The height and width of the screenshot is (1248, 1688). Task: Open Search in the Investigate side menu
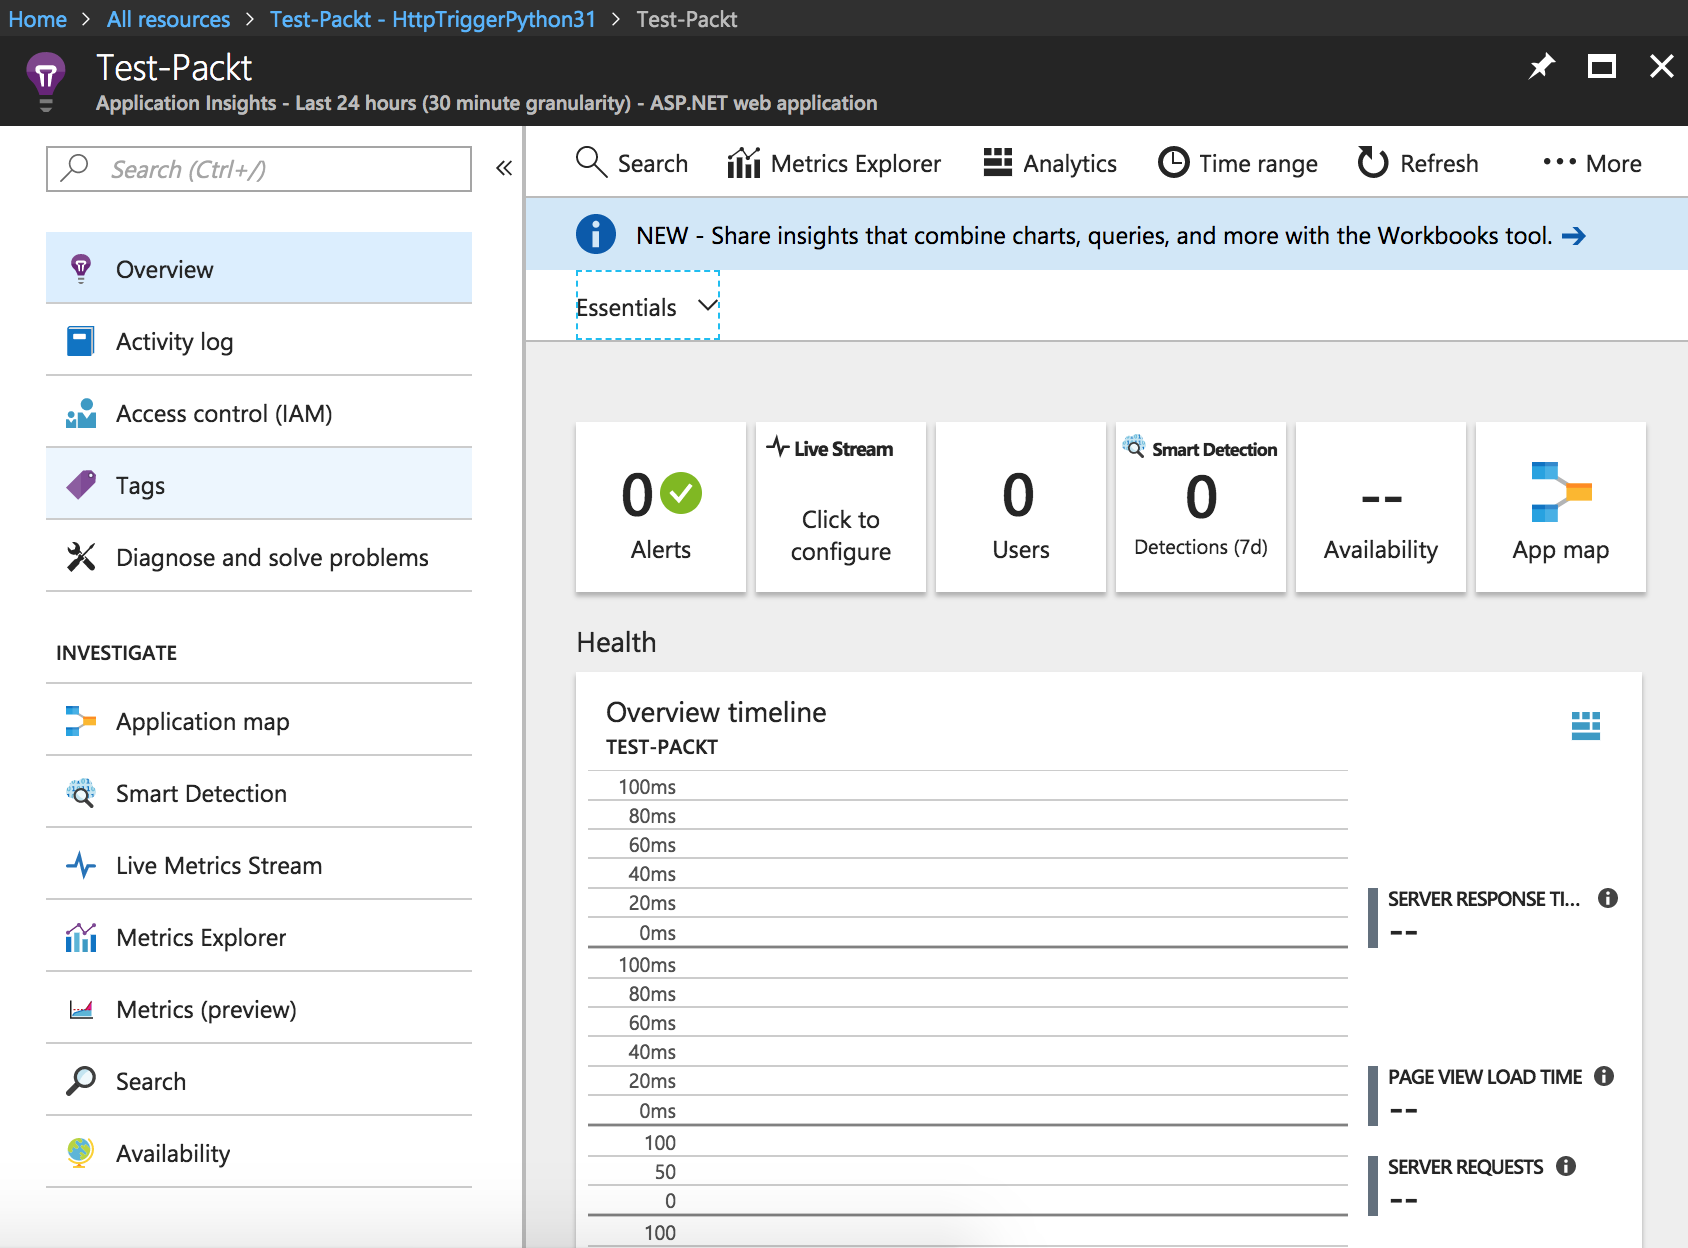[x=259, y=1081]
